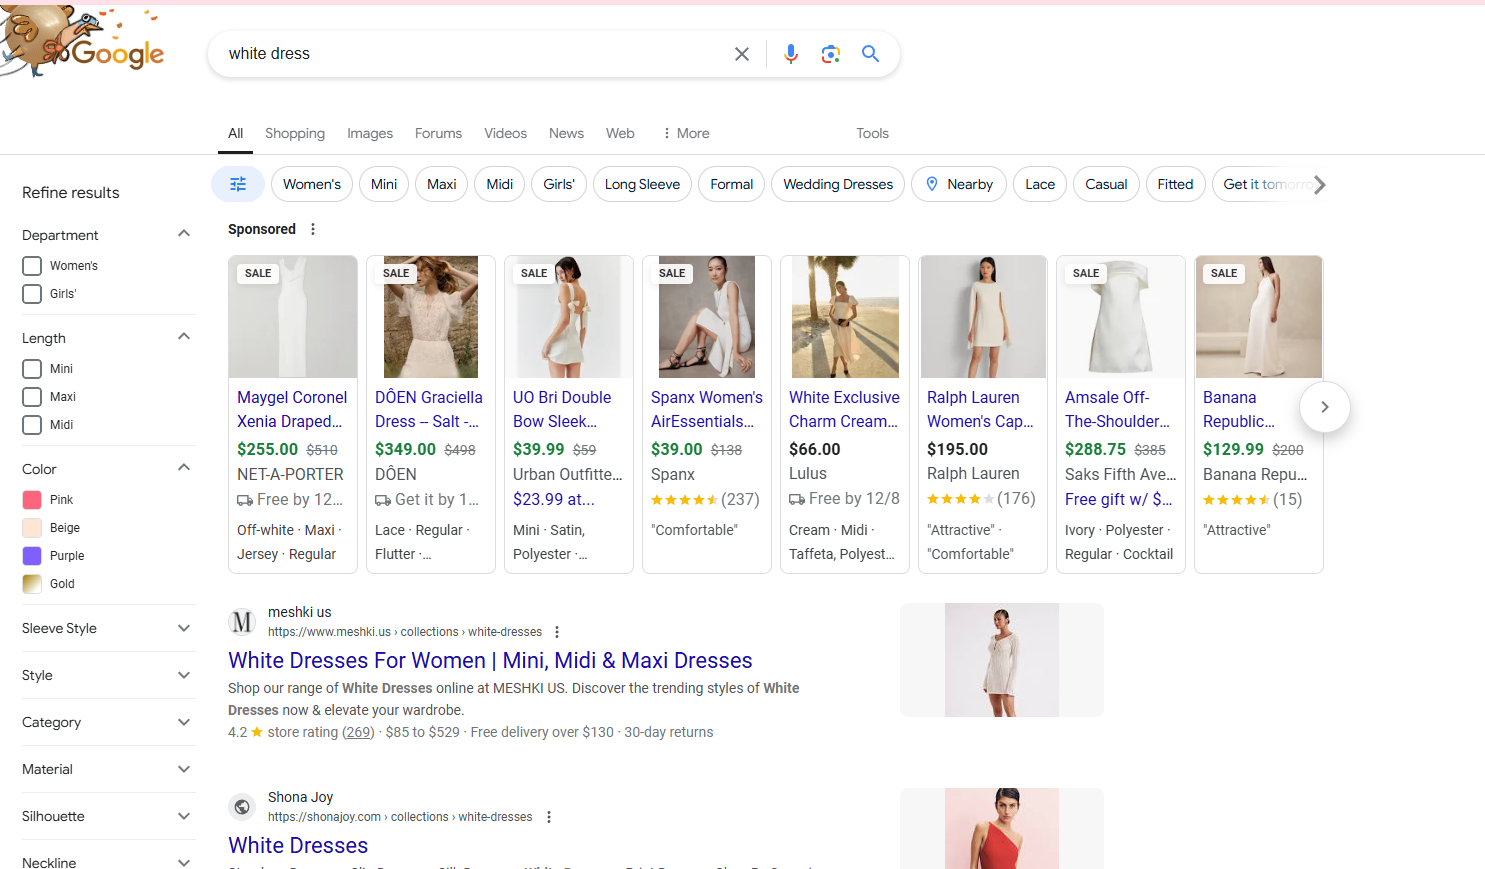Open the Spanx AirEssentials product title

click(x=707, y=409)
